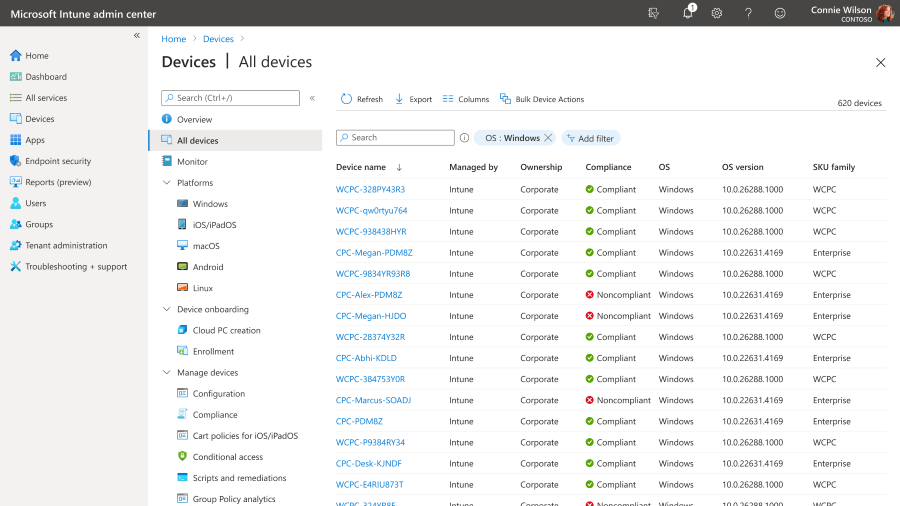Open the feedback smiley icon
The width and height of the screenshot is (900, 506).
779,13
